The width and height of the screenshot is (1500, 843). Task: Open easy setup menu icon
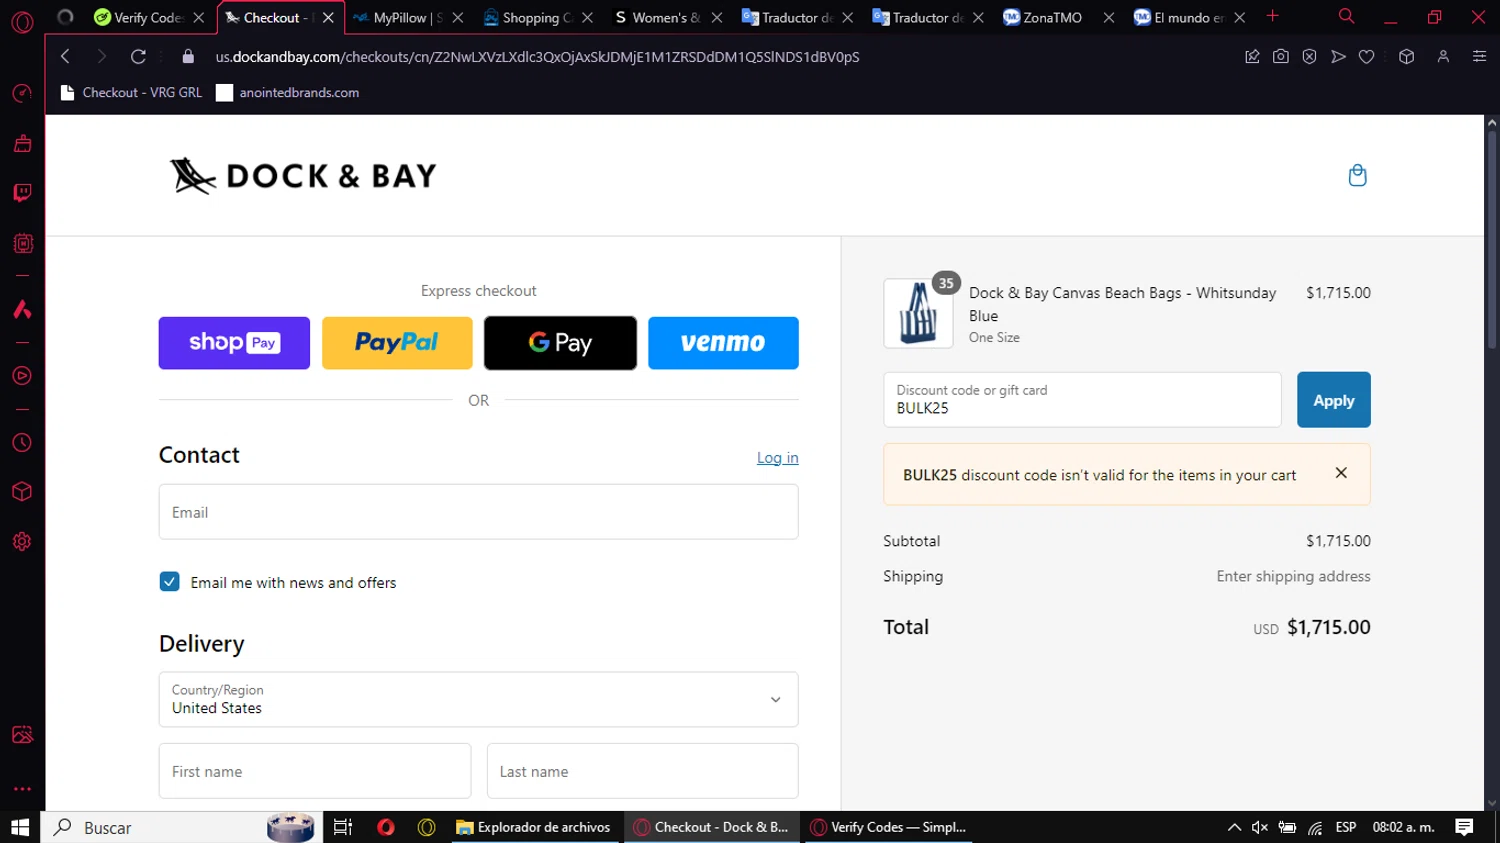coord(1479,57)
